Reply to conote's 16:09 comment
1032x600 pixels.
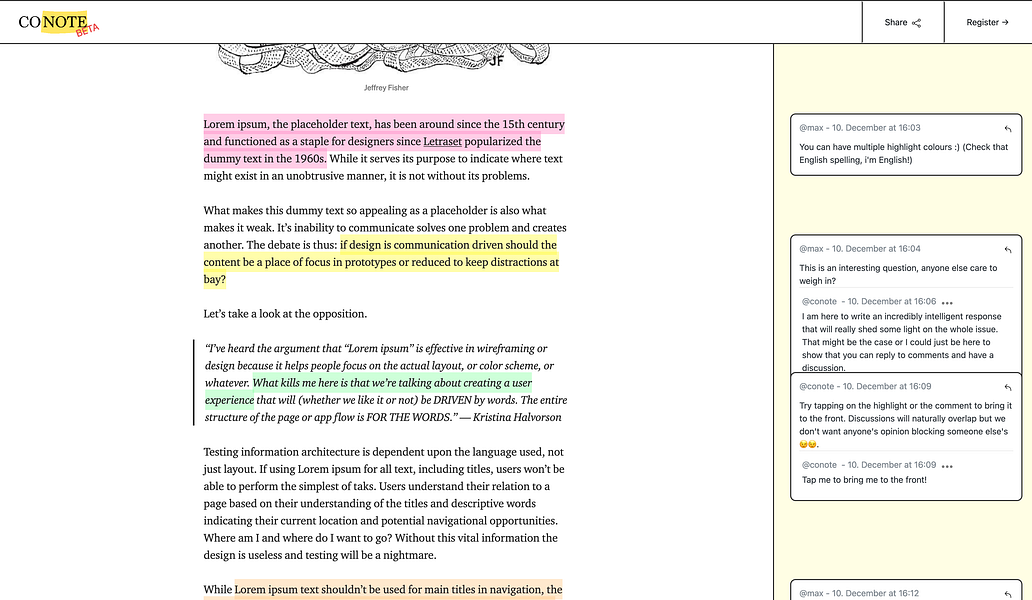pyautogui.click(x=1008, y=388)
